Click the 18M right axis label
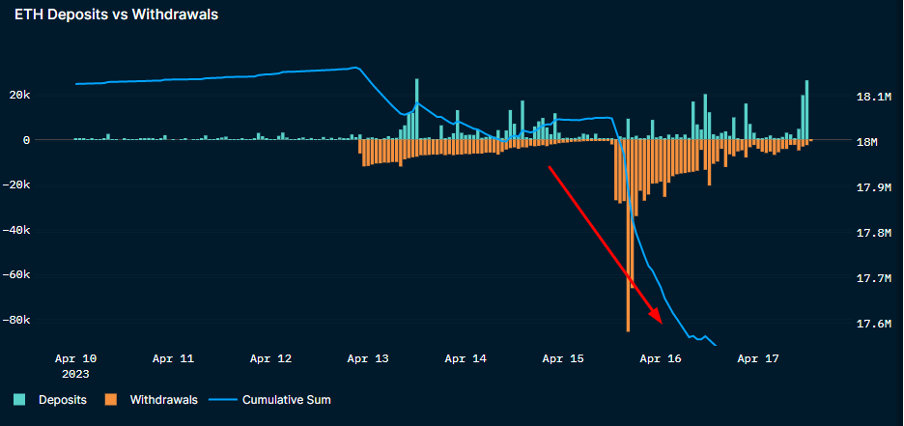The width and height of the screenshot is (904, 426). tap(866, 143)
